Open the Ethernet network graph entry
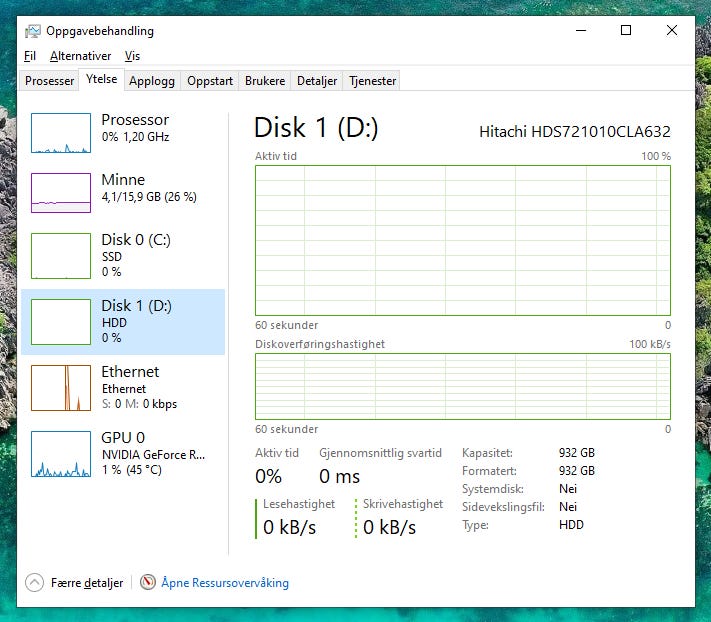This screenshot has width=711, height=622. [123, 388]
